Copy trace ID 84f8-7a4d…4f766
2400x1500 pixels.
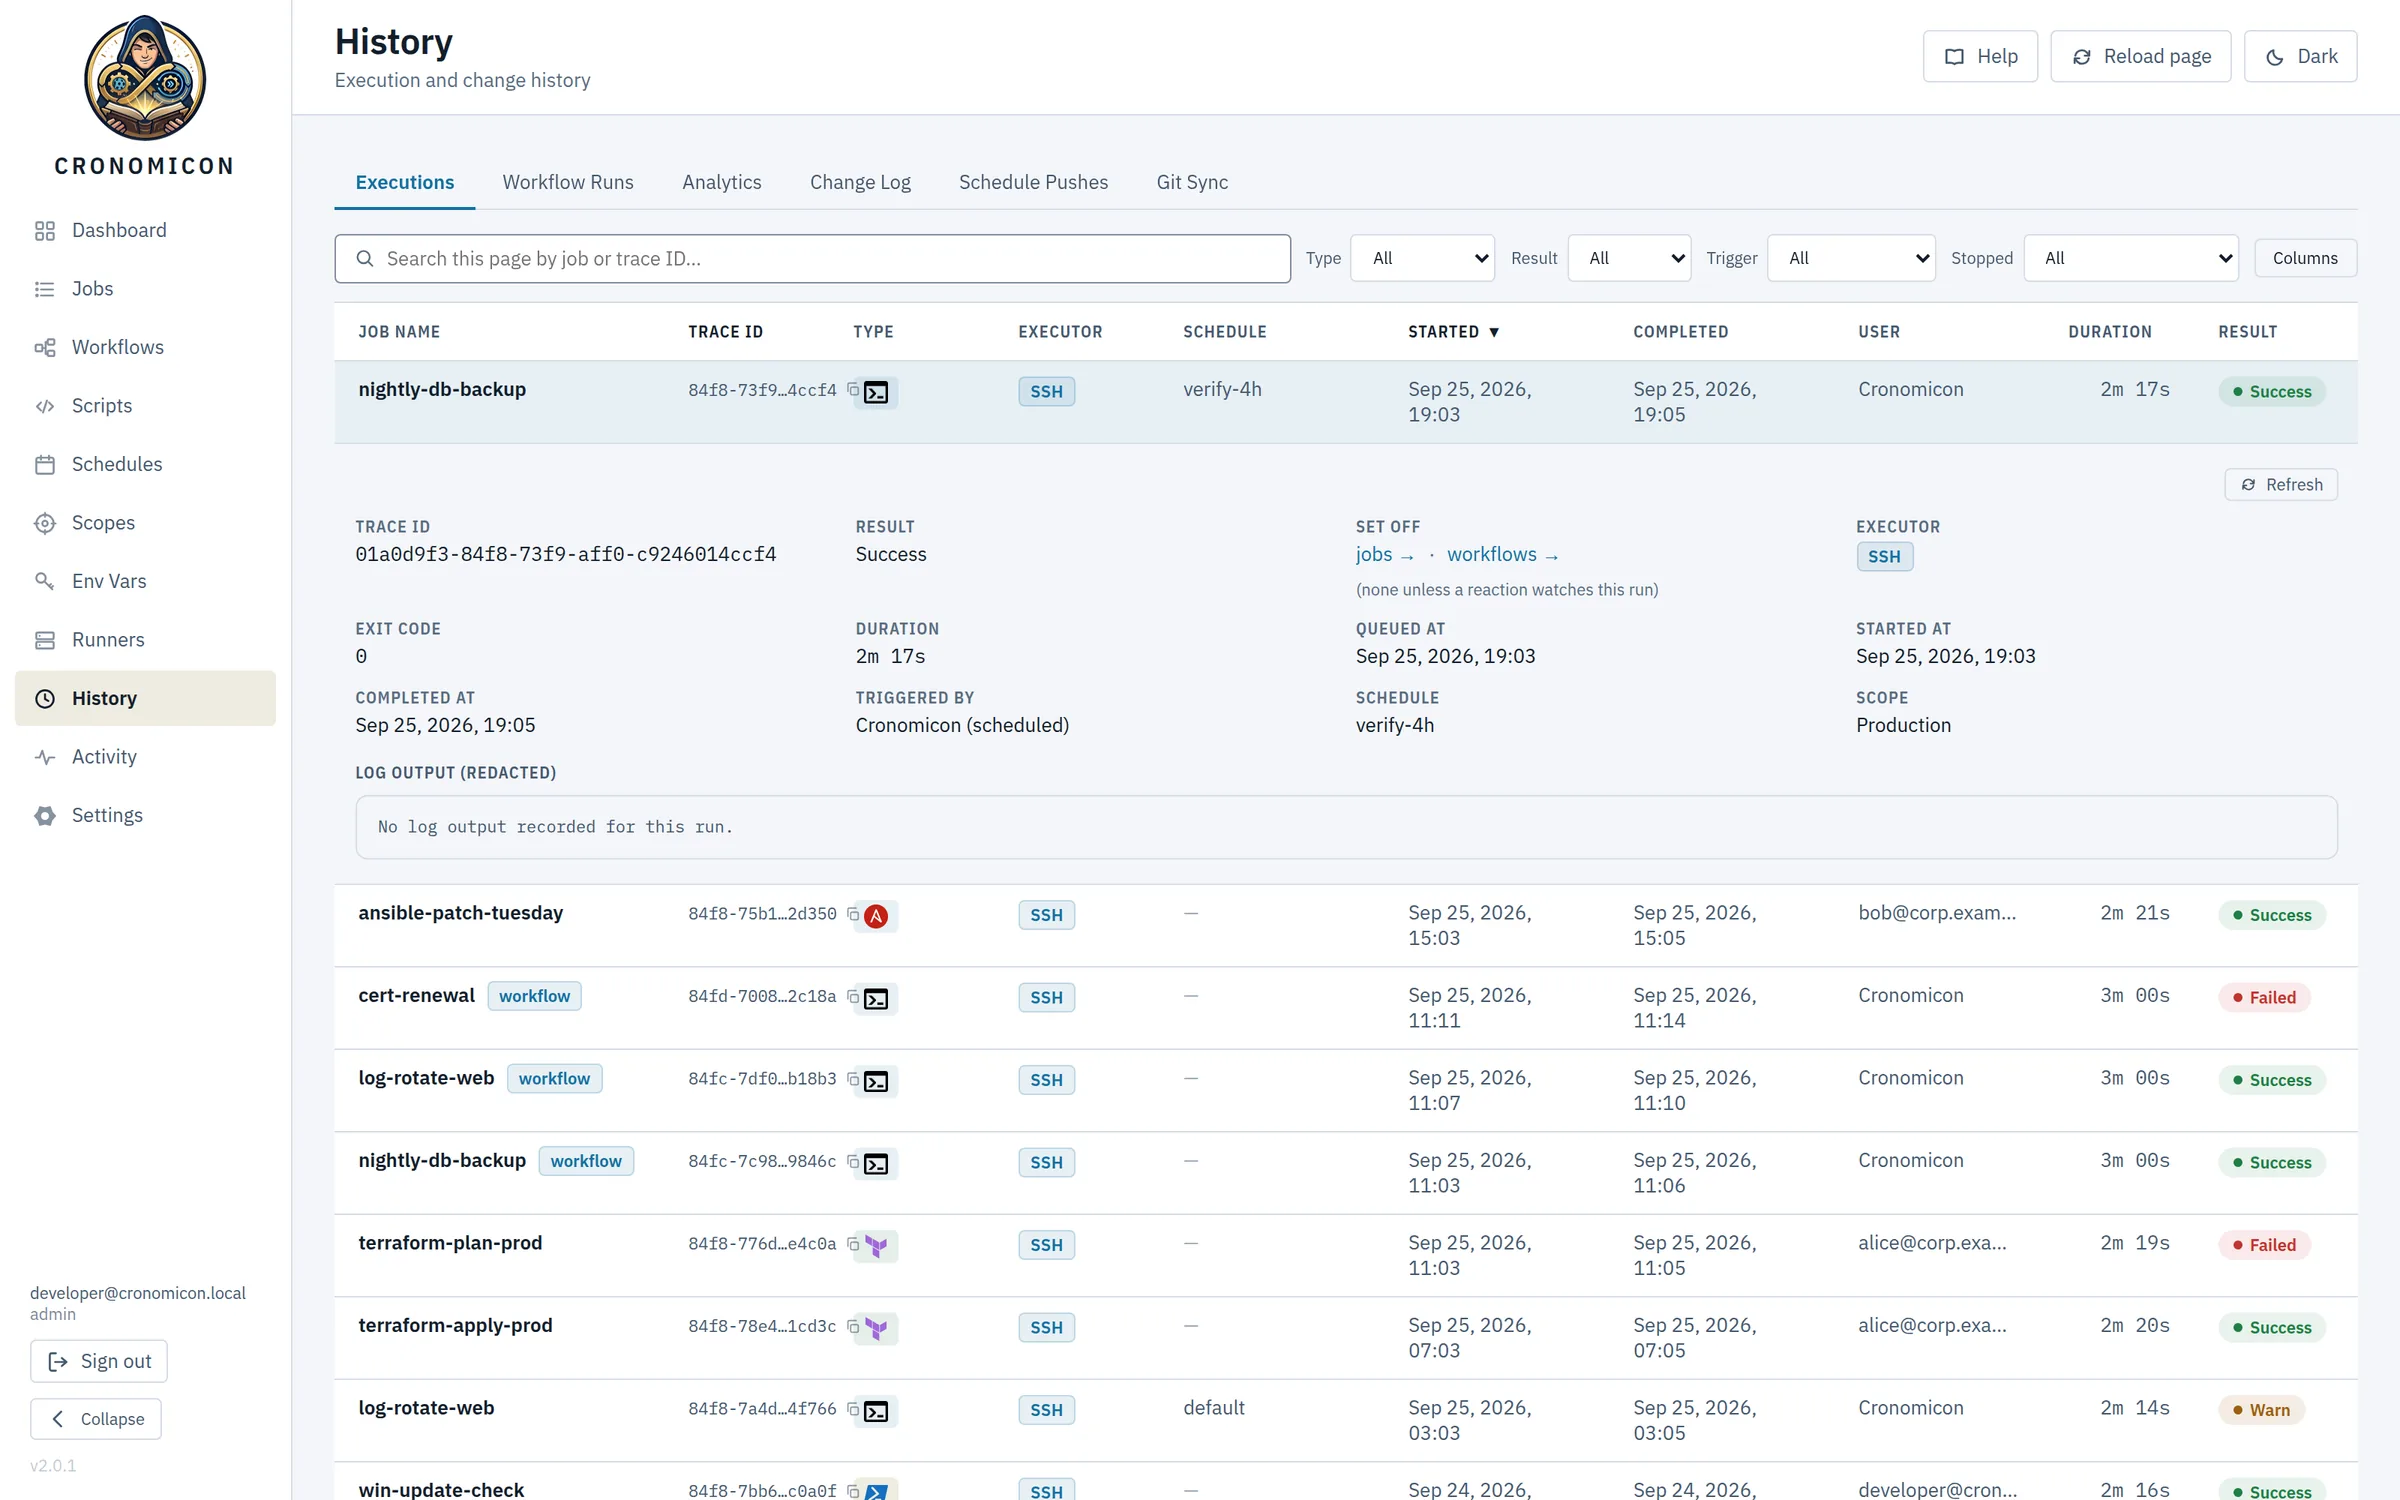tap(853, 1409)
